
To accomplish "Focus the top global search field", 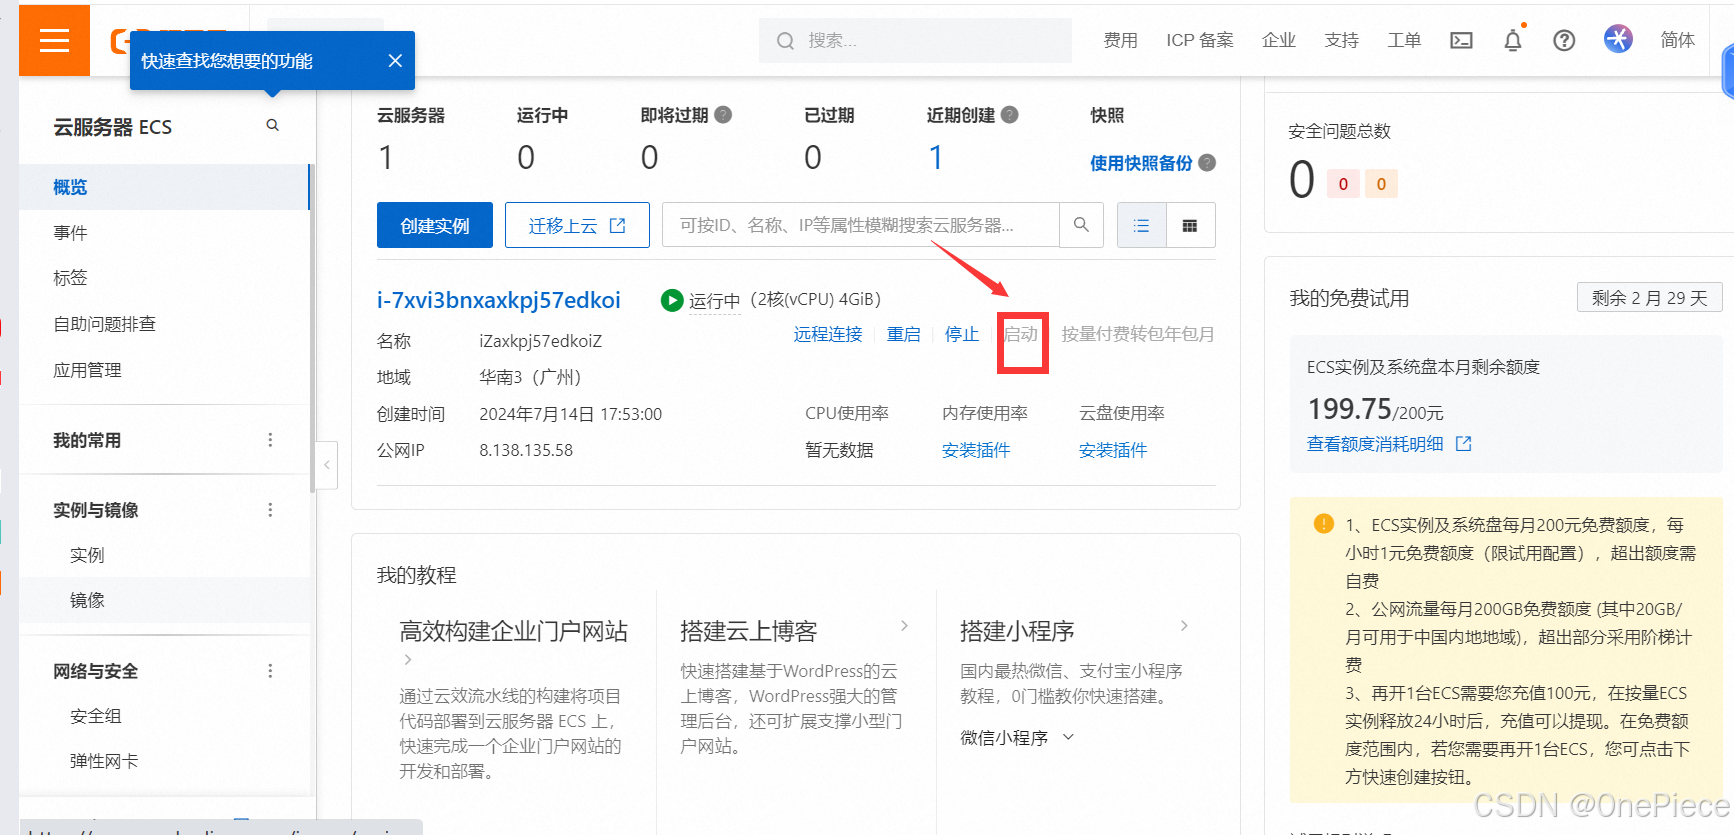I will (x=915, y=40).
